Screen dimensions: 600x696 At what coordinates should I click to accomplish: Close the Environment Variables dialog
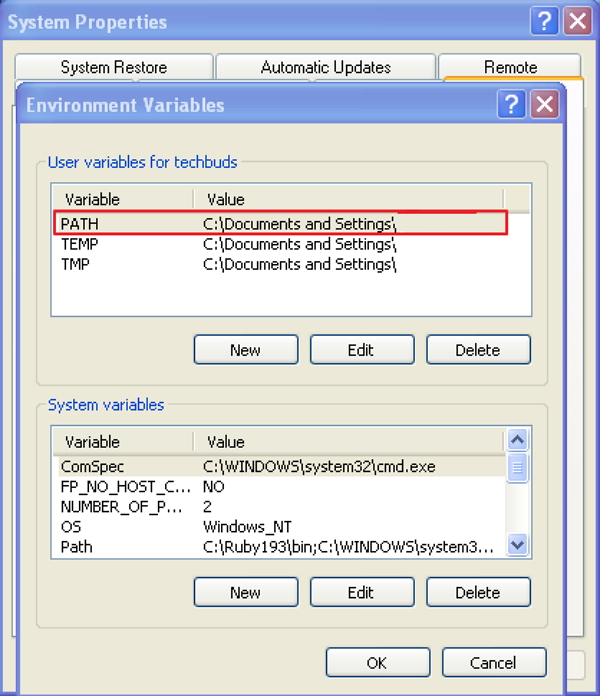pos(544,104)
